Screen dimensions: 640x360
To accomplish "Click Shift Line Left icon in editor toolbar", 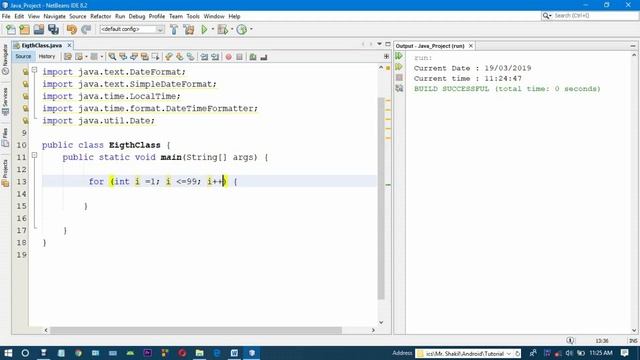I will 204,57.
